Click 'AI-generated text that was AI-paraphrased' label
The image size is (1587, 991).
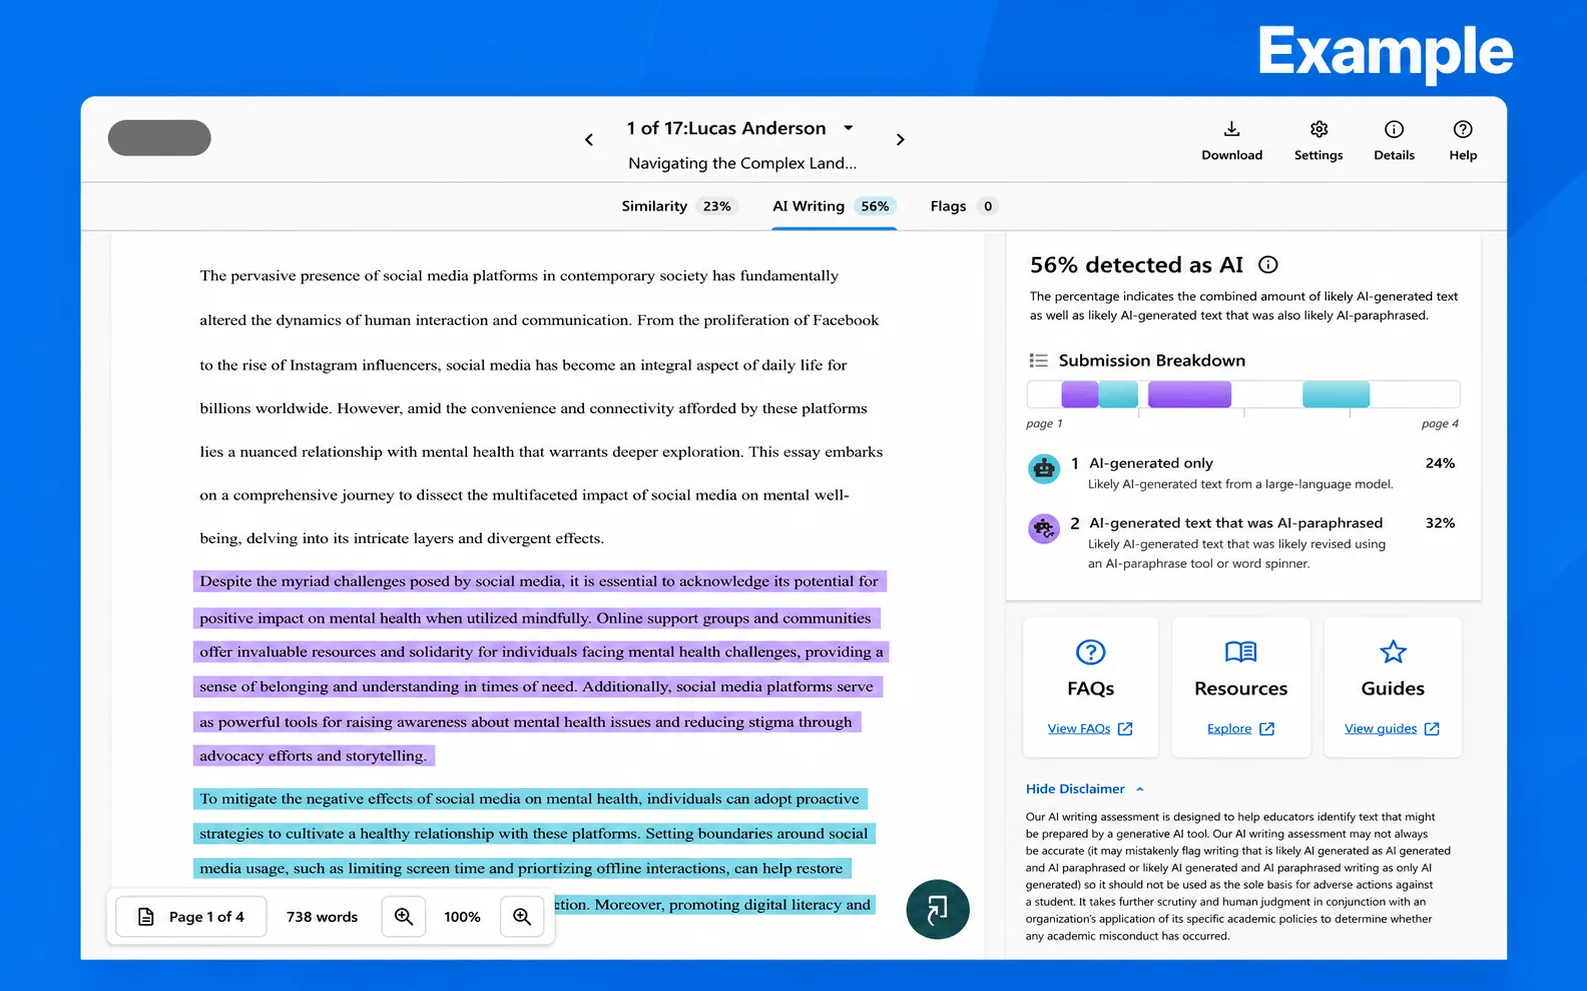pos(1236,523)
